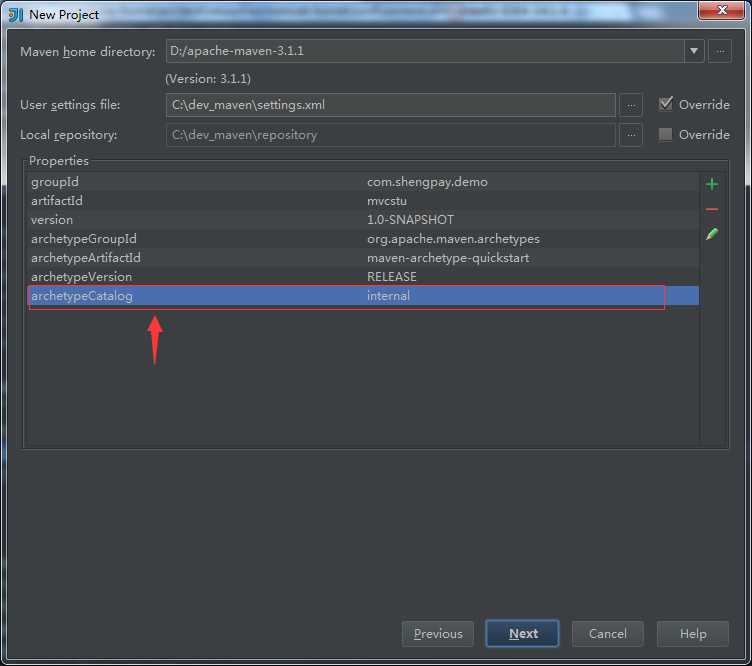Browse for Maven home directory

(x=720, y=51)
